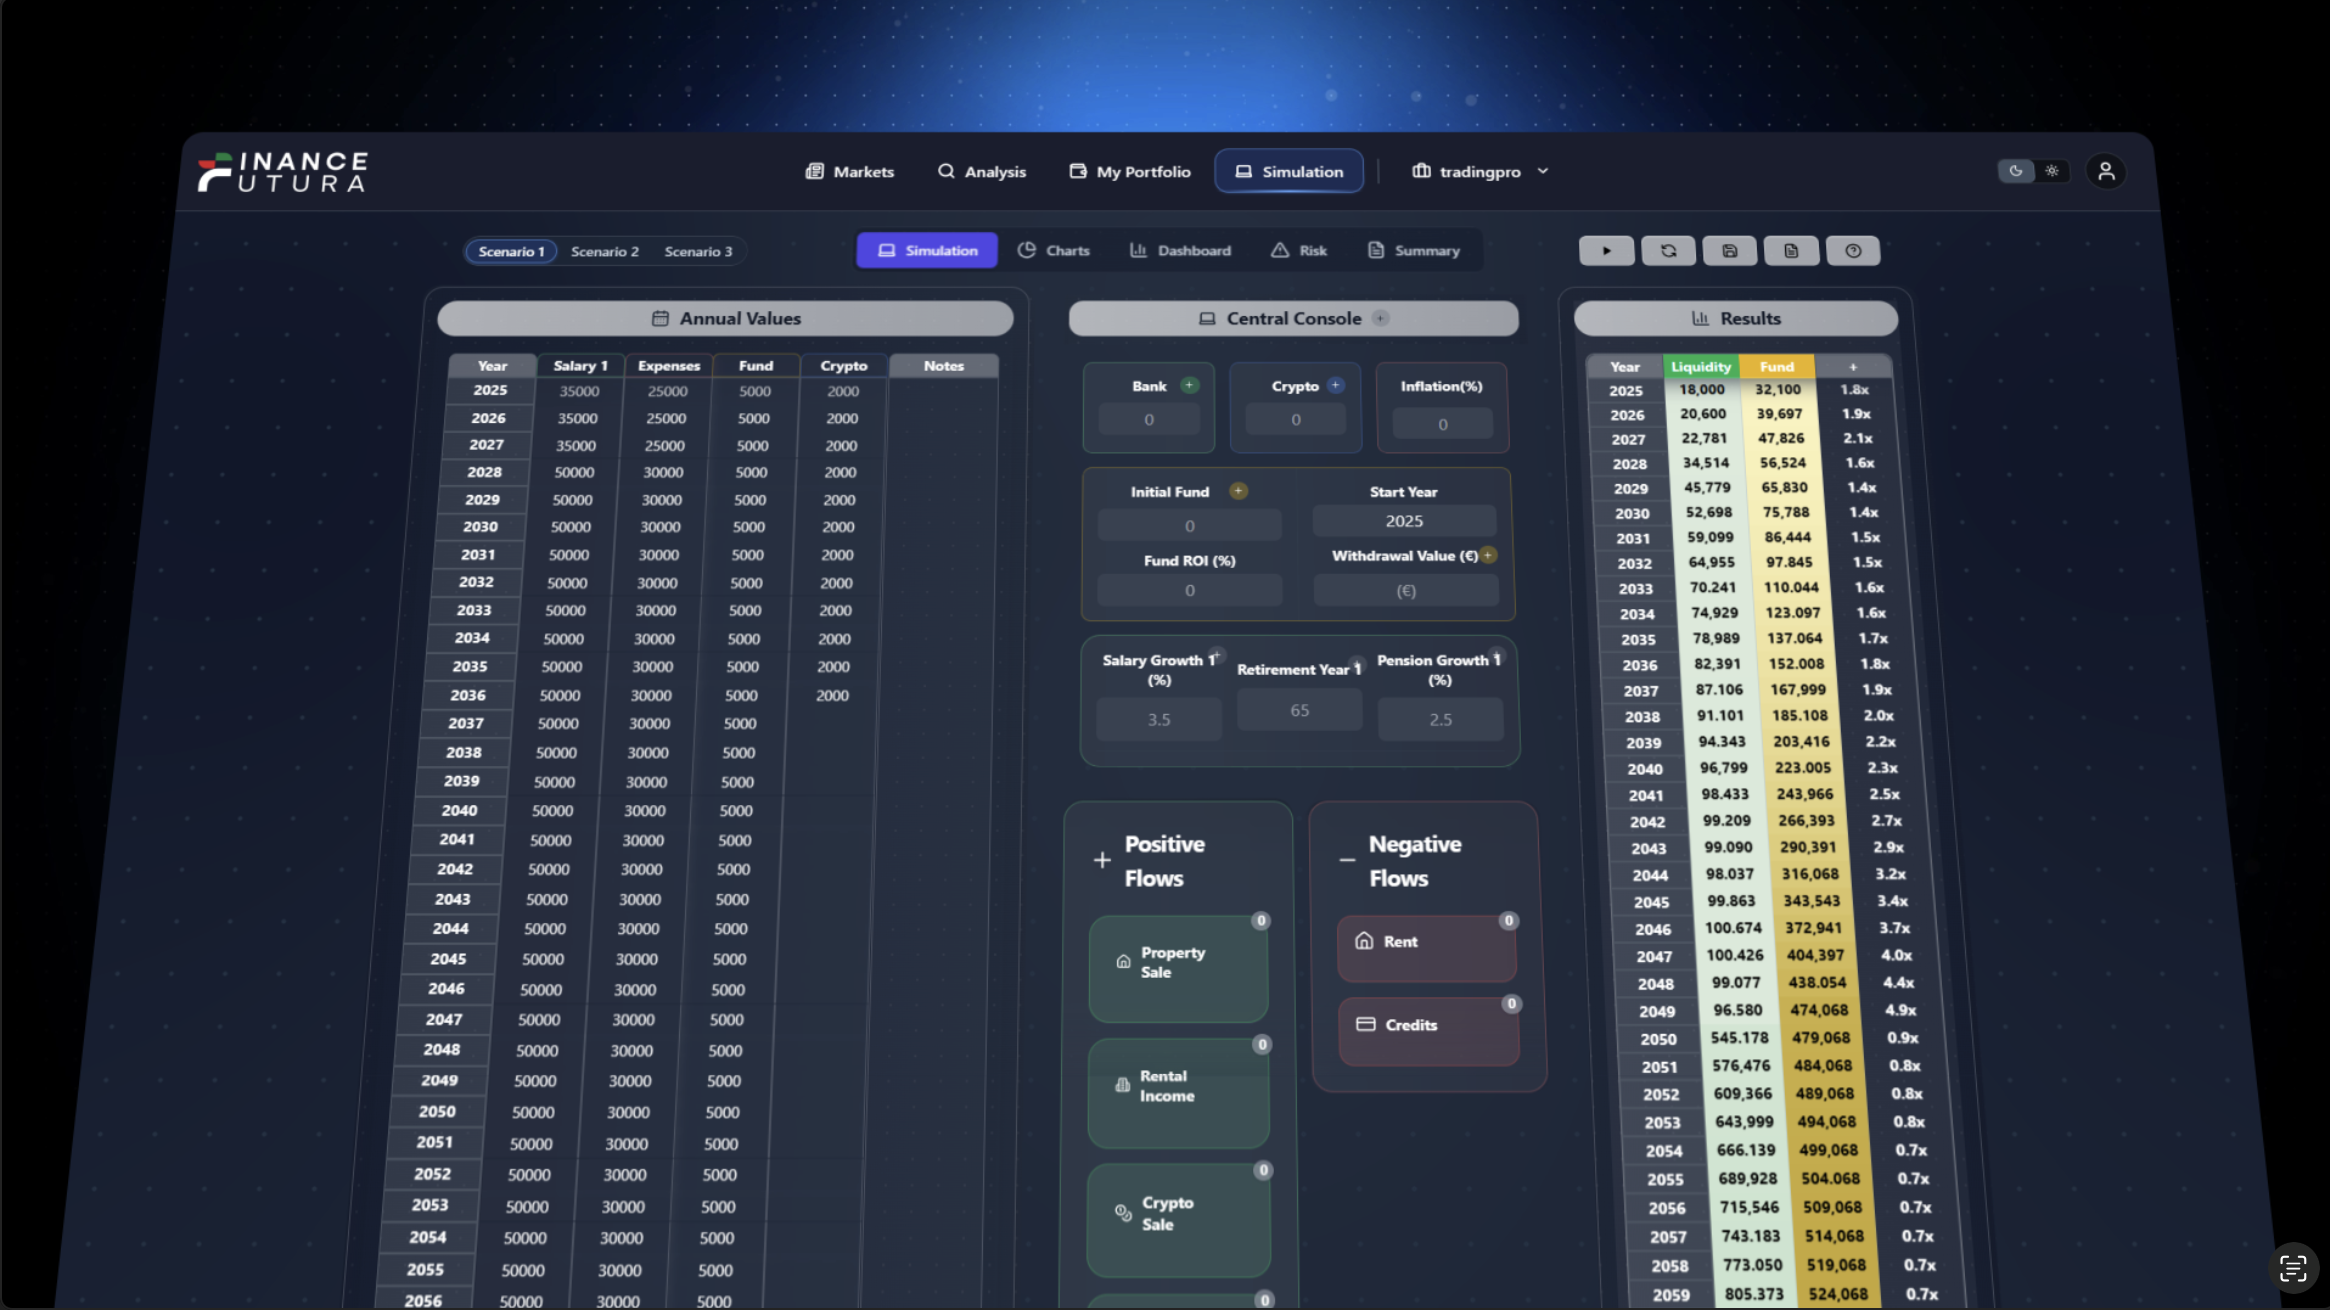This screenshot has height=1310, width=2330.
Task: Select Scenario 2
Action: (604, 251)
